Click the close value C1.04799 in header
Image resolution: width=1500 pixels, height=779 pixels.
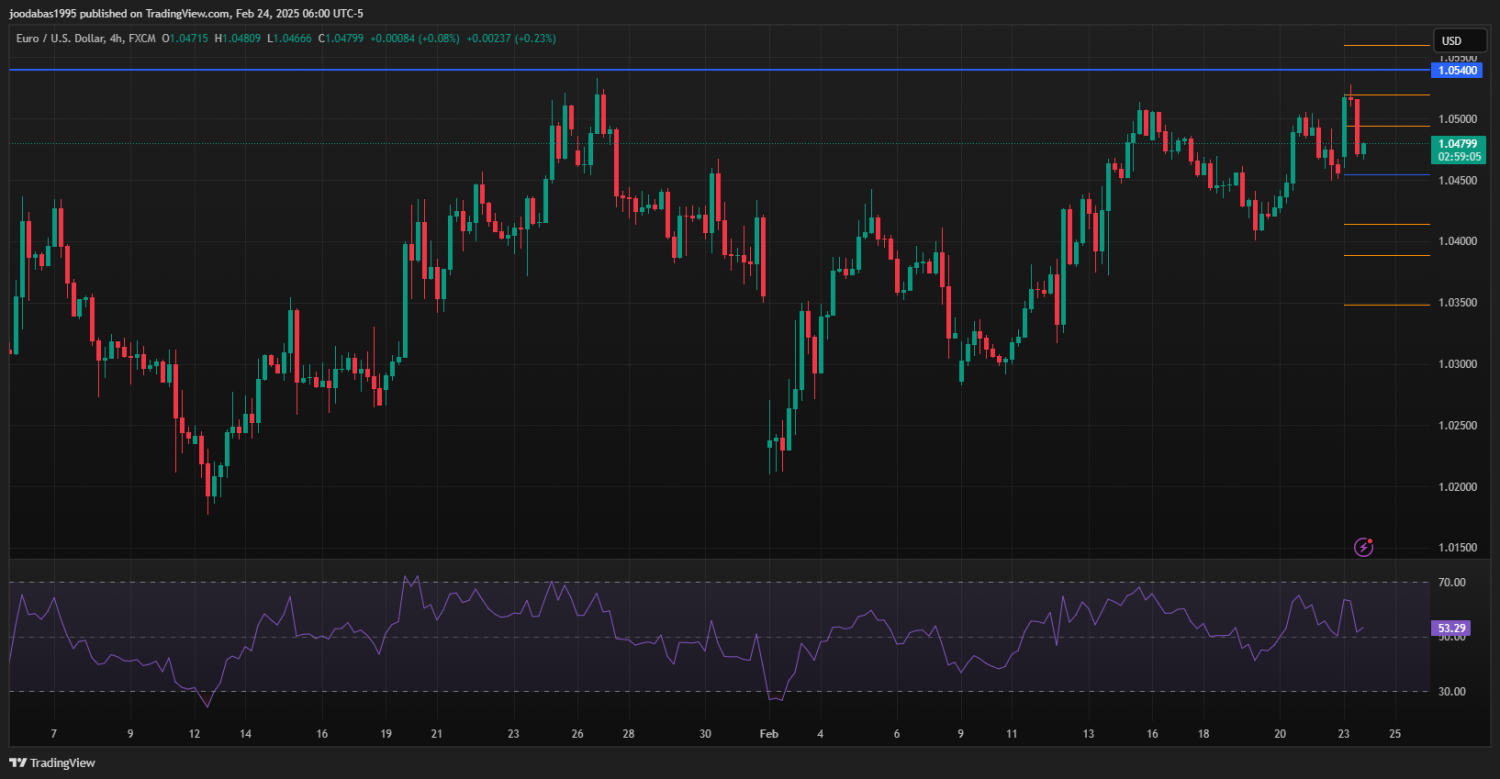tap(341, 38)
